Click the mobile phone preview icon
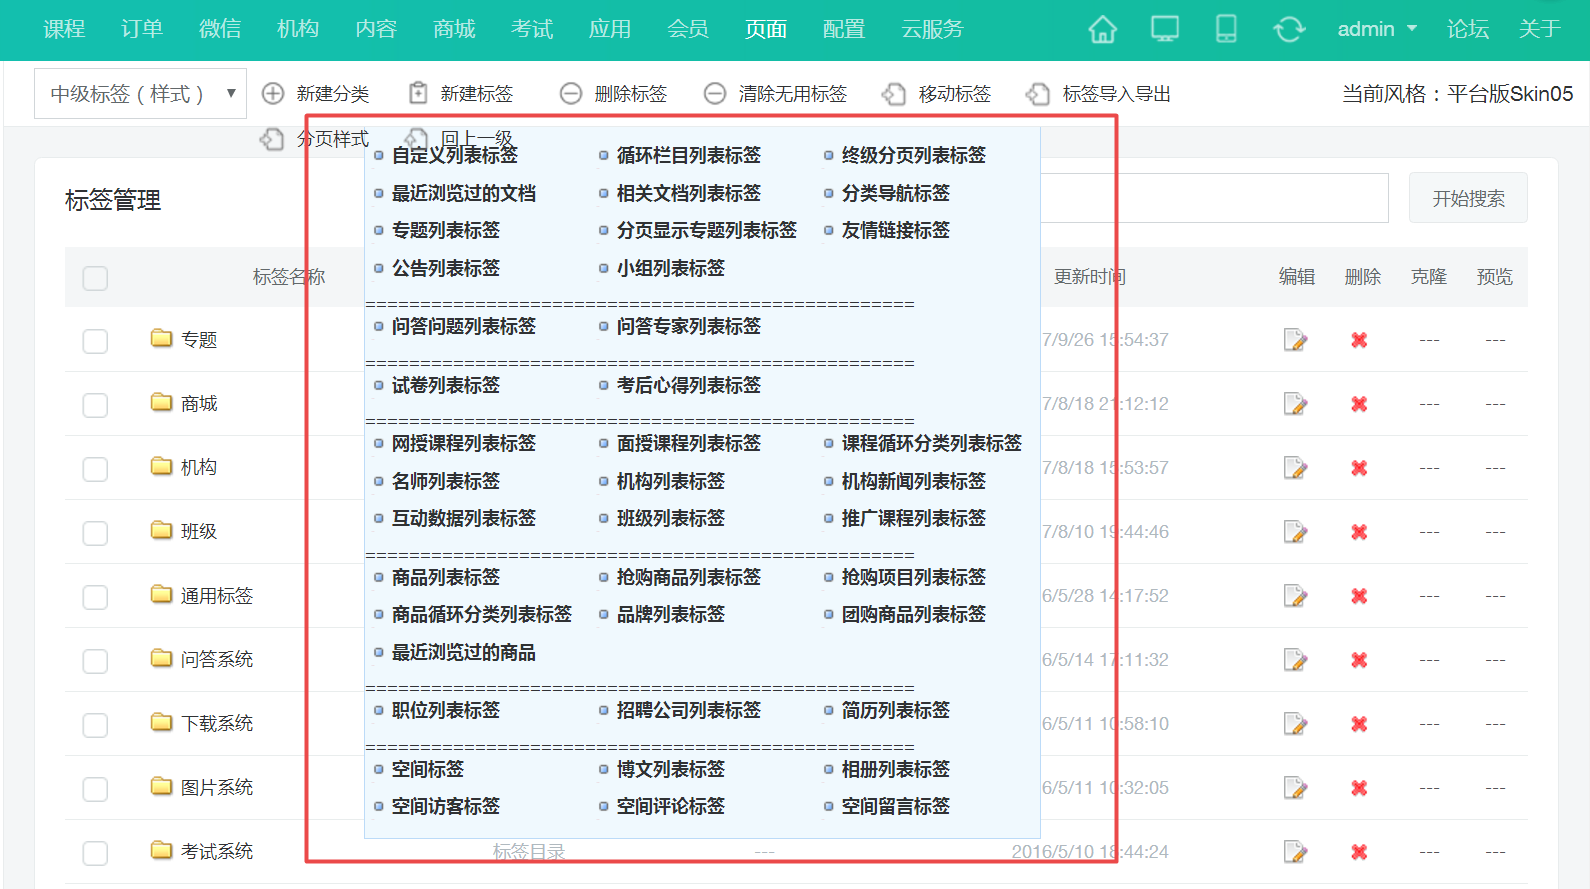1590x889 pixels. tap(1226, 29)
